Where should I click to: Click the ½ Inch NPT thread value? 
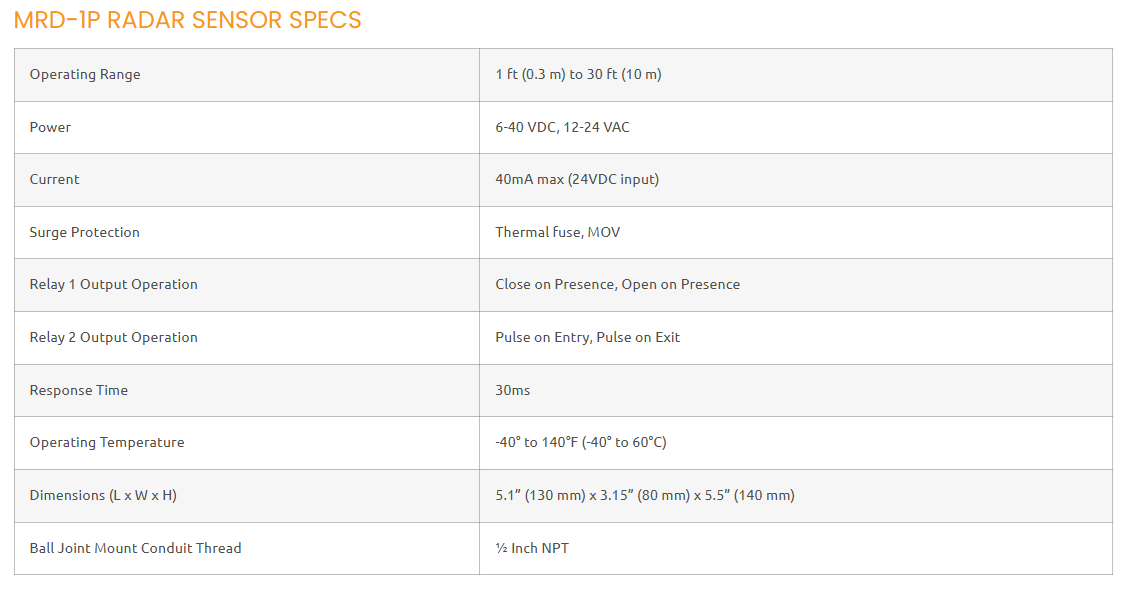531,548
